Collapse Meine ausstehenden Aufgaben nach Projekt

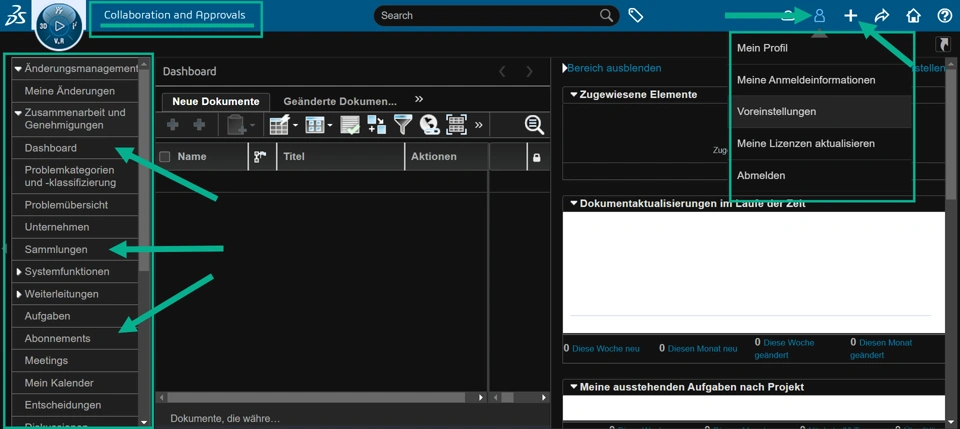click(x=574, y=387)
